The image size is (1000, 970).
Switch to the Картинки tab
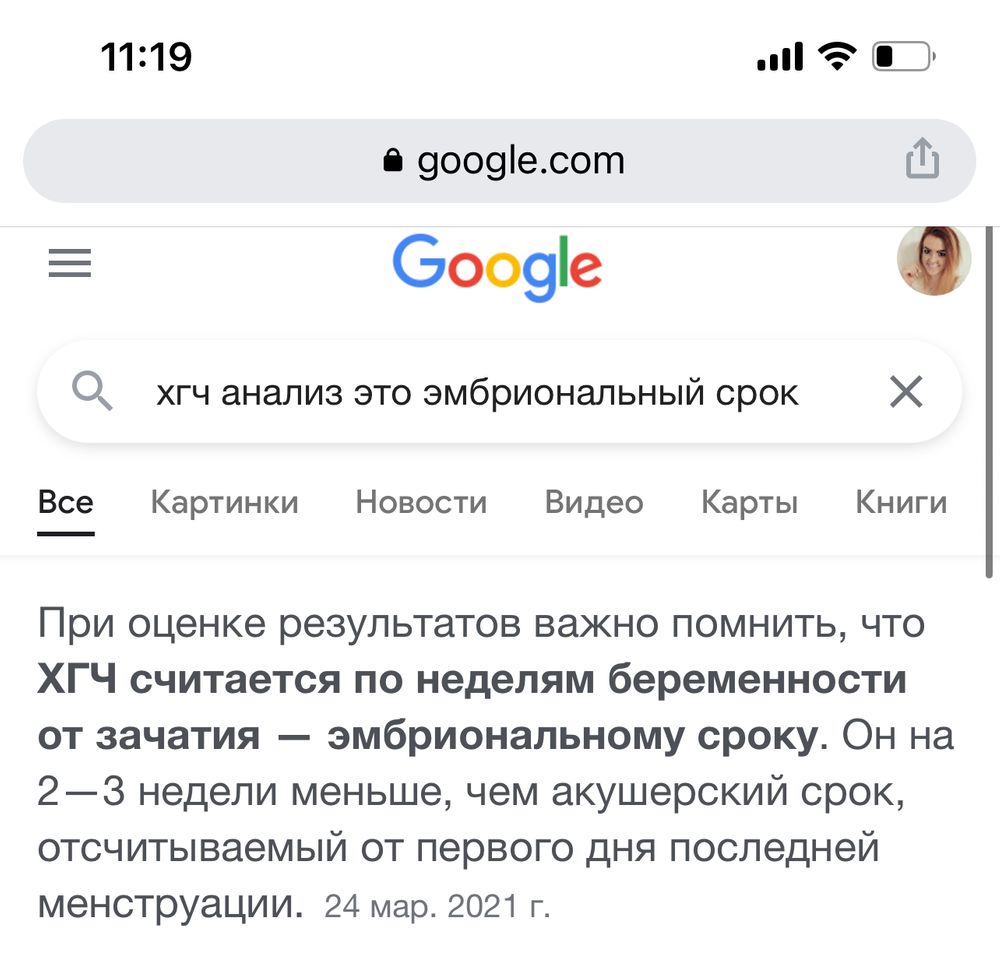click(225, 502)
